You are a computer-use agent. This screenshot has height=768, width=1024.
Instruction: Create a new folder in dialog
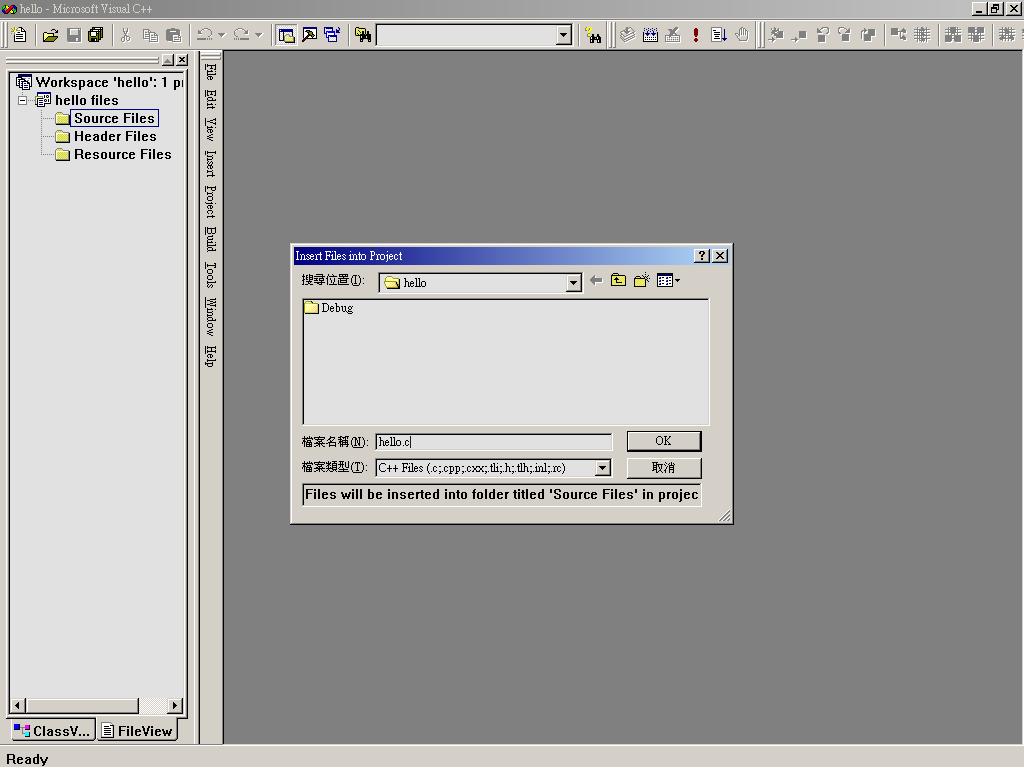[641, 281]
